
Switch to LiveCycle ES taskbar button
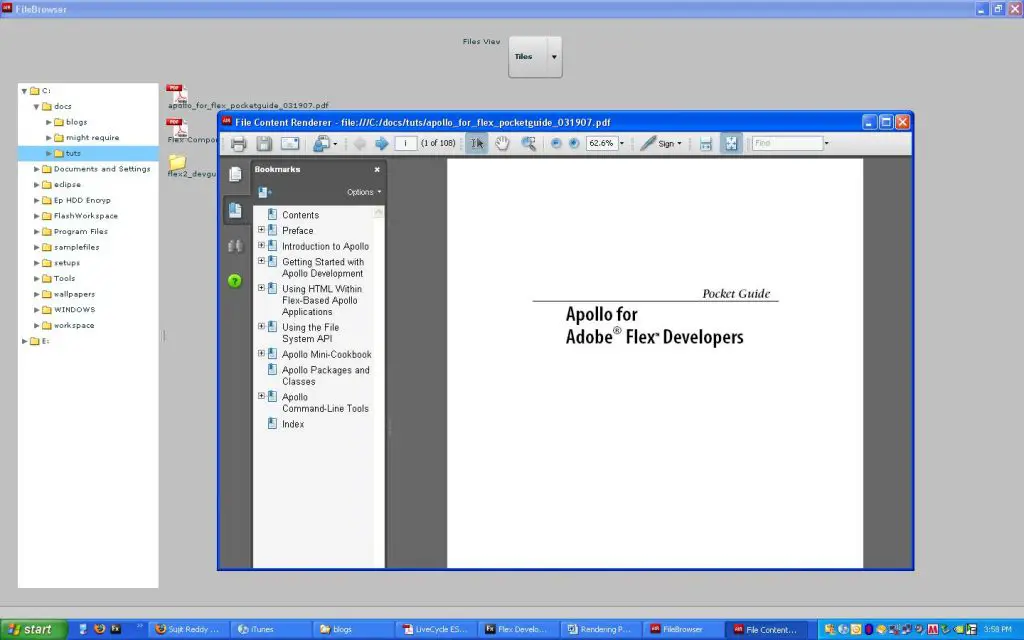[436, 630]
